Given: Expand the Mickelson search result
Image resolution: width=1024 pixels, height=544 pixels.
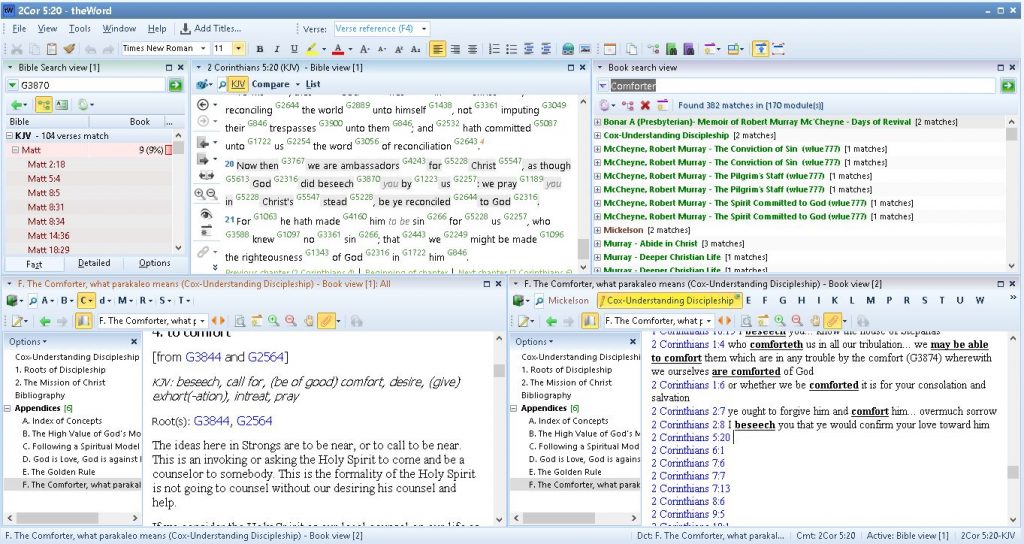Looking at the screenshot, I should coord(598,230).
